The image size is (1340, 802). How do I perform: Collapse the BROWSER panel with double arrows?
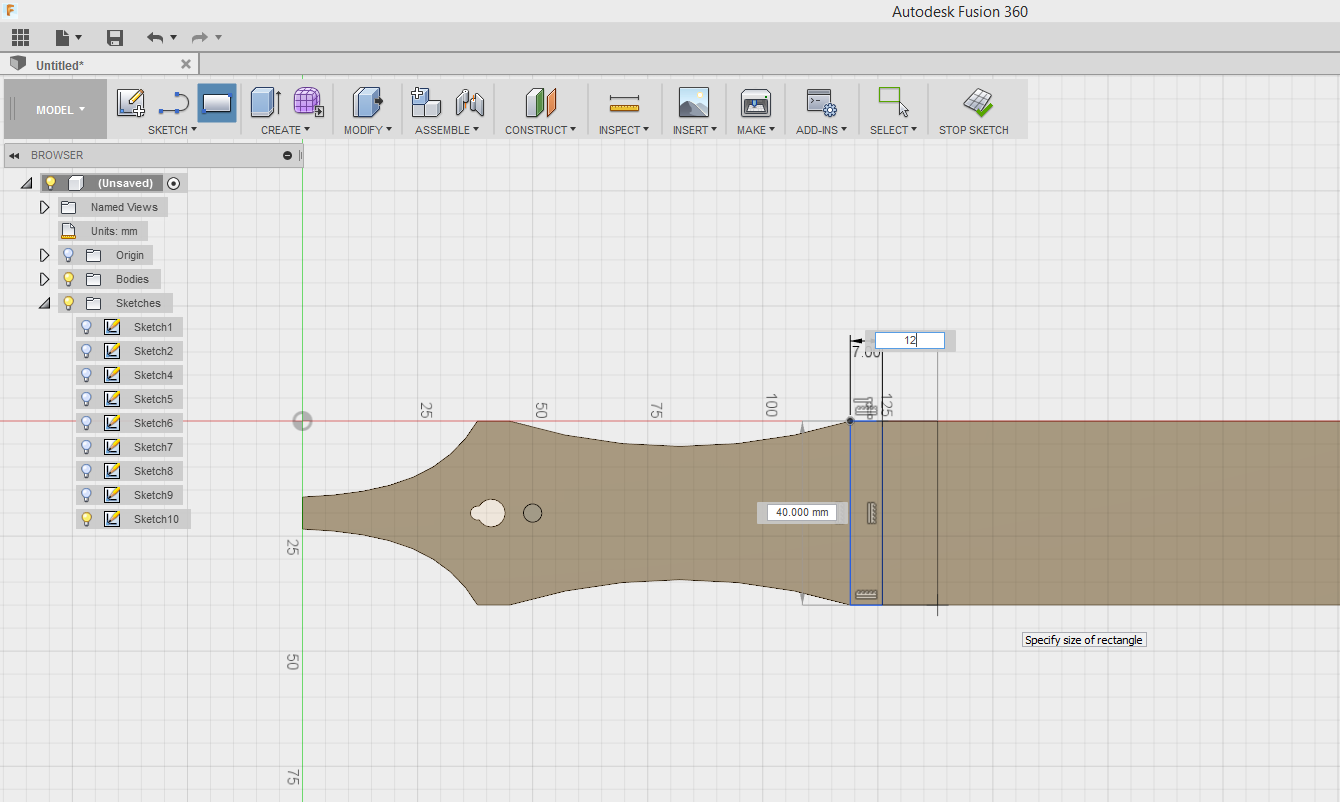[x=15, y=156]
